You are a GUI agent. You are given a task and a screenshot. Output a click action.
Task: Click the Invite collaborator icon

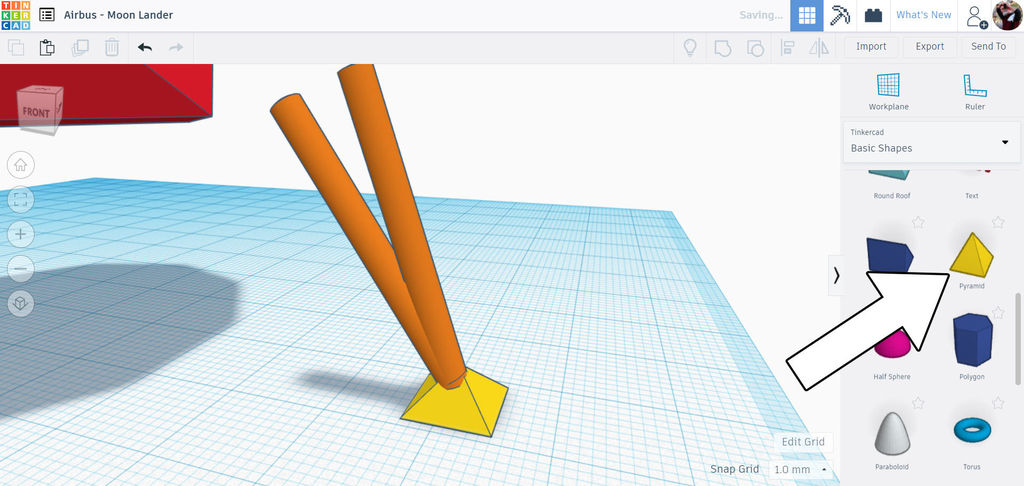click(977, 16)
